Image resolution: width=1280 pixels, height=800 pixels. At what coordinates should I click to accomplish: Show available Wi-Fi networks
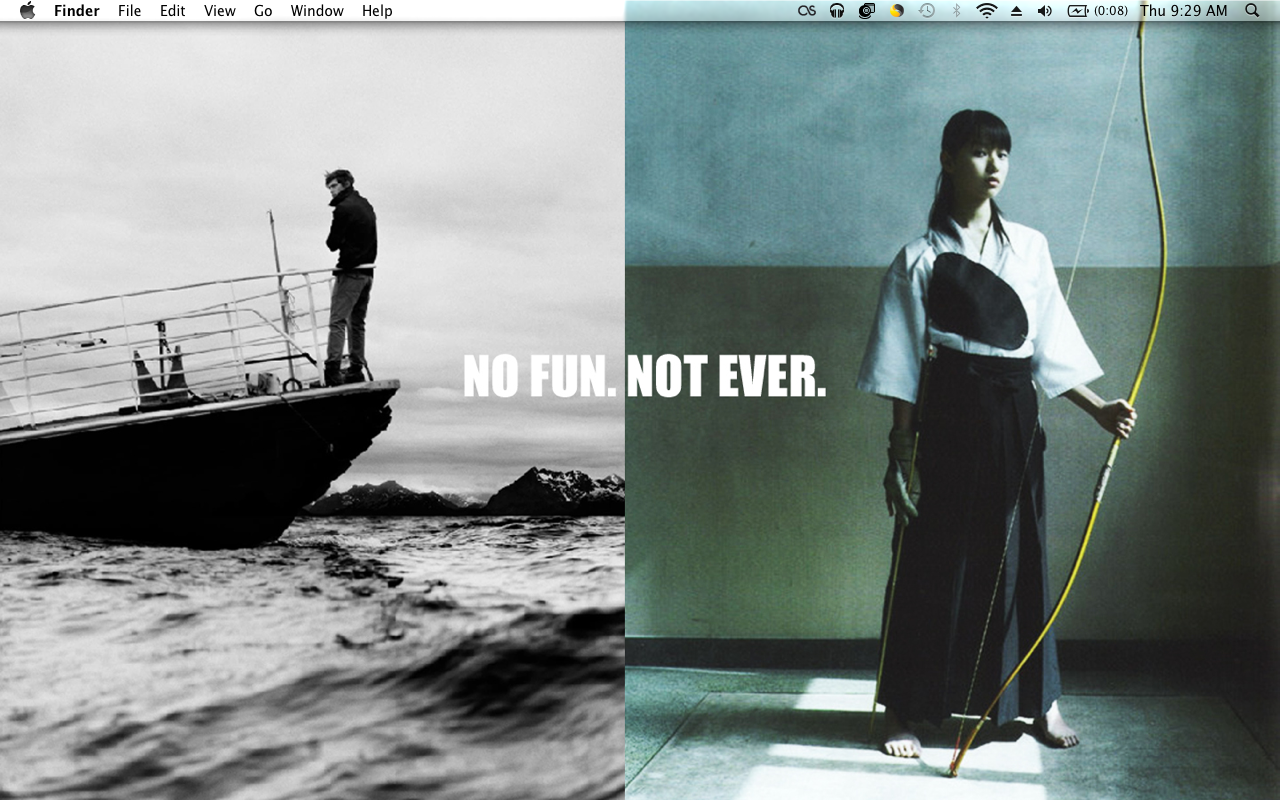[x=987, y=11]
